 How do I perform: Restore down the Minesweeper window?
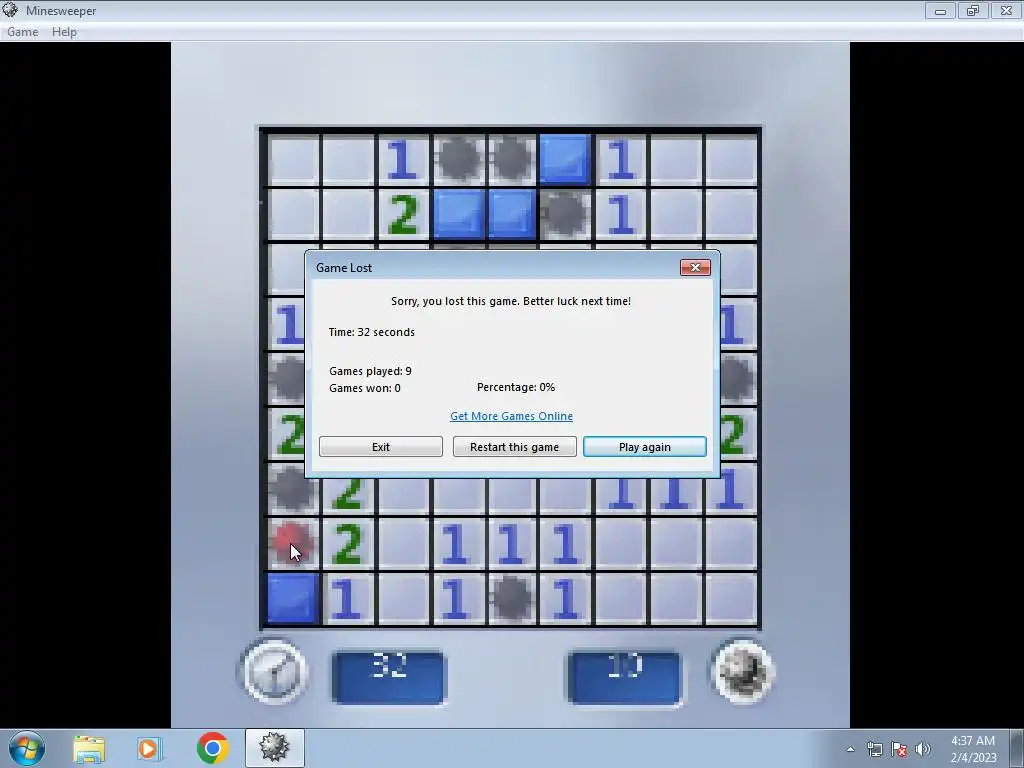[x=973, y=10]
